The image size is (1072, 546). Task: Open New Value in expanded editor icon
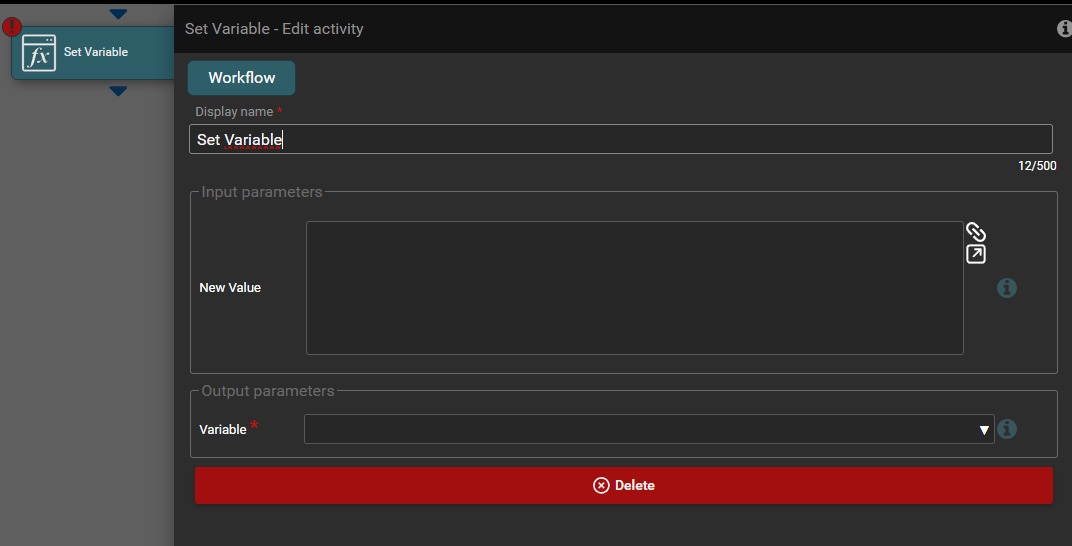[x=976, y=254]
